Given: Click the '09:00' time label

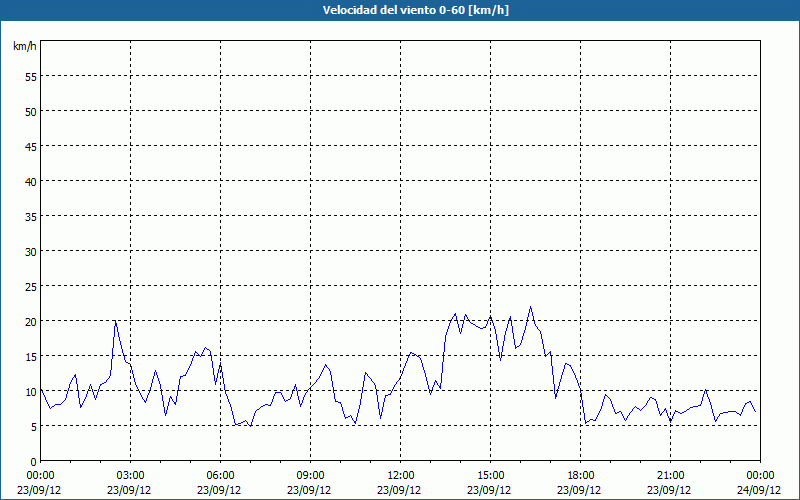Looking at the screenshot, I should (310, 476).
